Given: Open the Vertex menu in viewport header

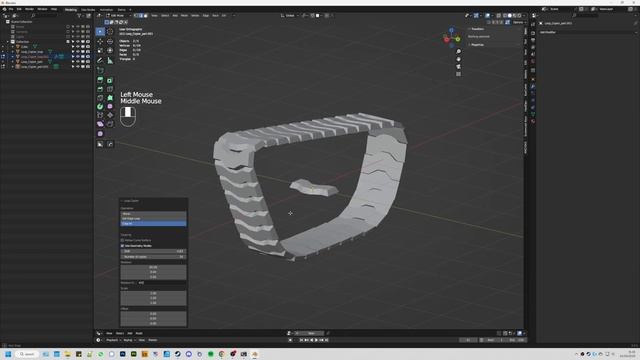Looking at the screenshot, I should click(x=195, y=16).
